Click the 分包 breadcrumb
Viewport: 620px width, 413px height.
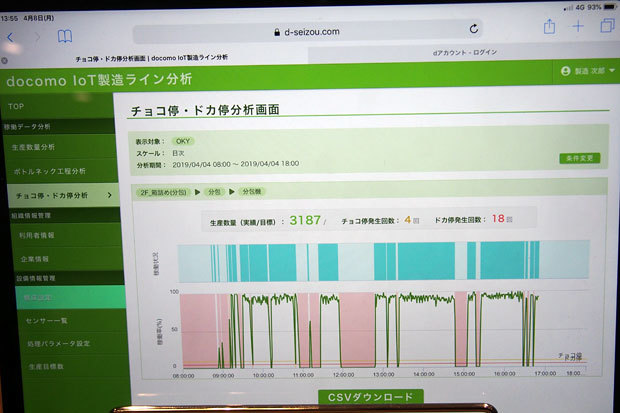(214, 192)
